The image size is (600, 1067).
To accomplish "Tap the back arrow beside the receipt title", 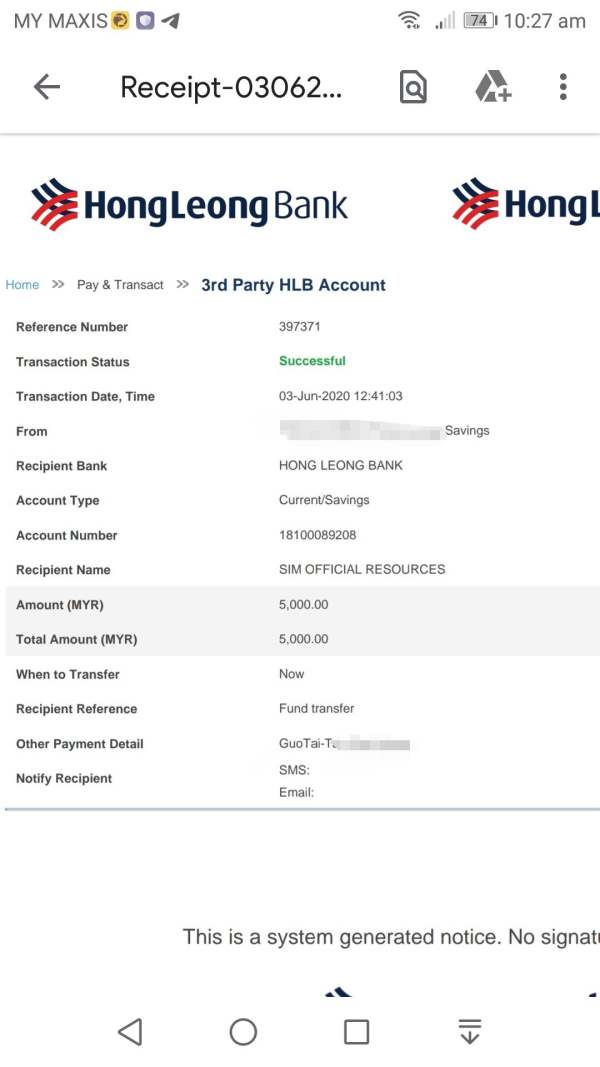I will (x=47, y=87).
